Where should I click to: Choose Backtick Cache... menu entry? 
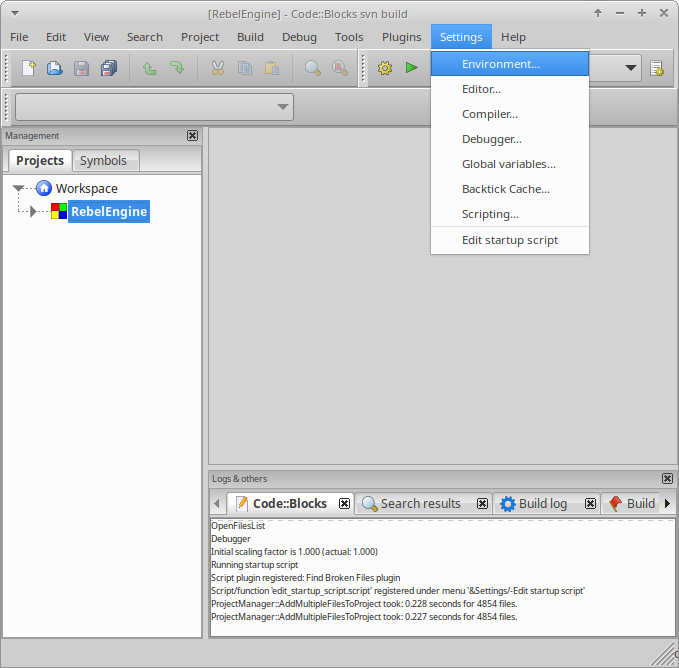tap(510, 189)
